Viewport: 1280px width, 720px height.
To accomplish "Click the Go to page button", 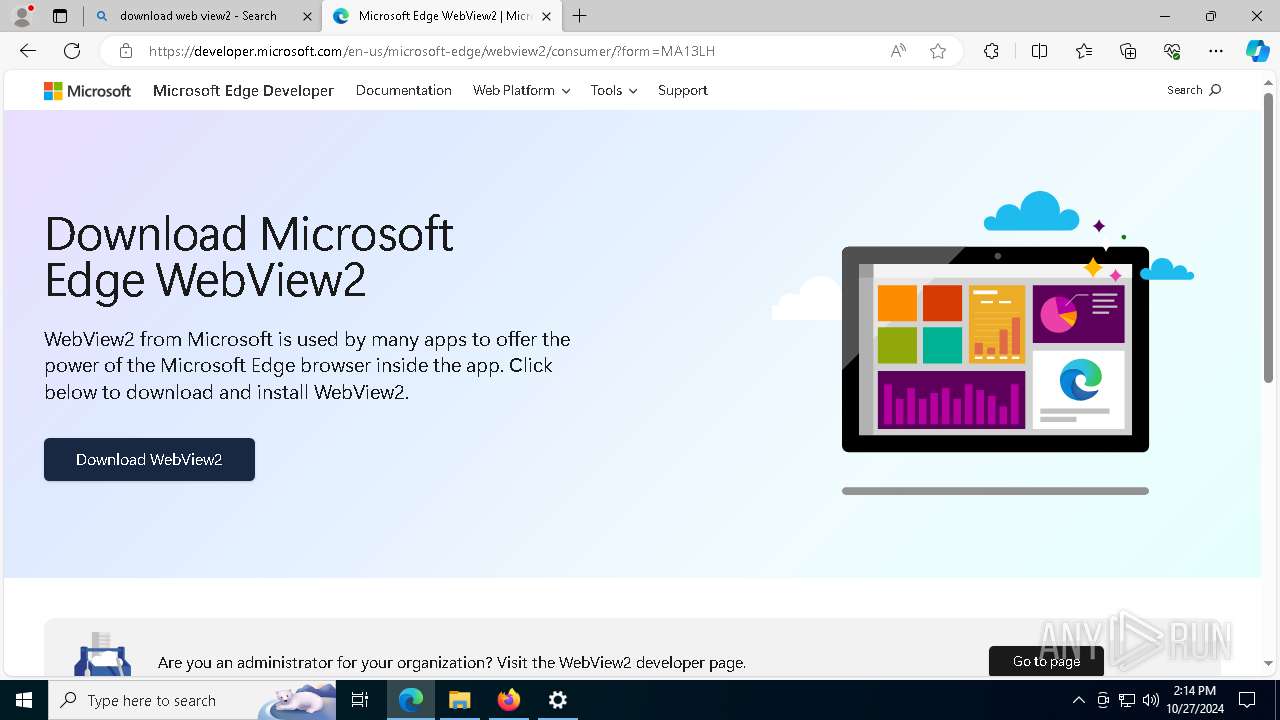I will [x=1046, y=661].
